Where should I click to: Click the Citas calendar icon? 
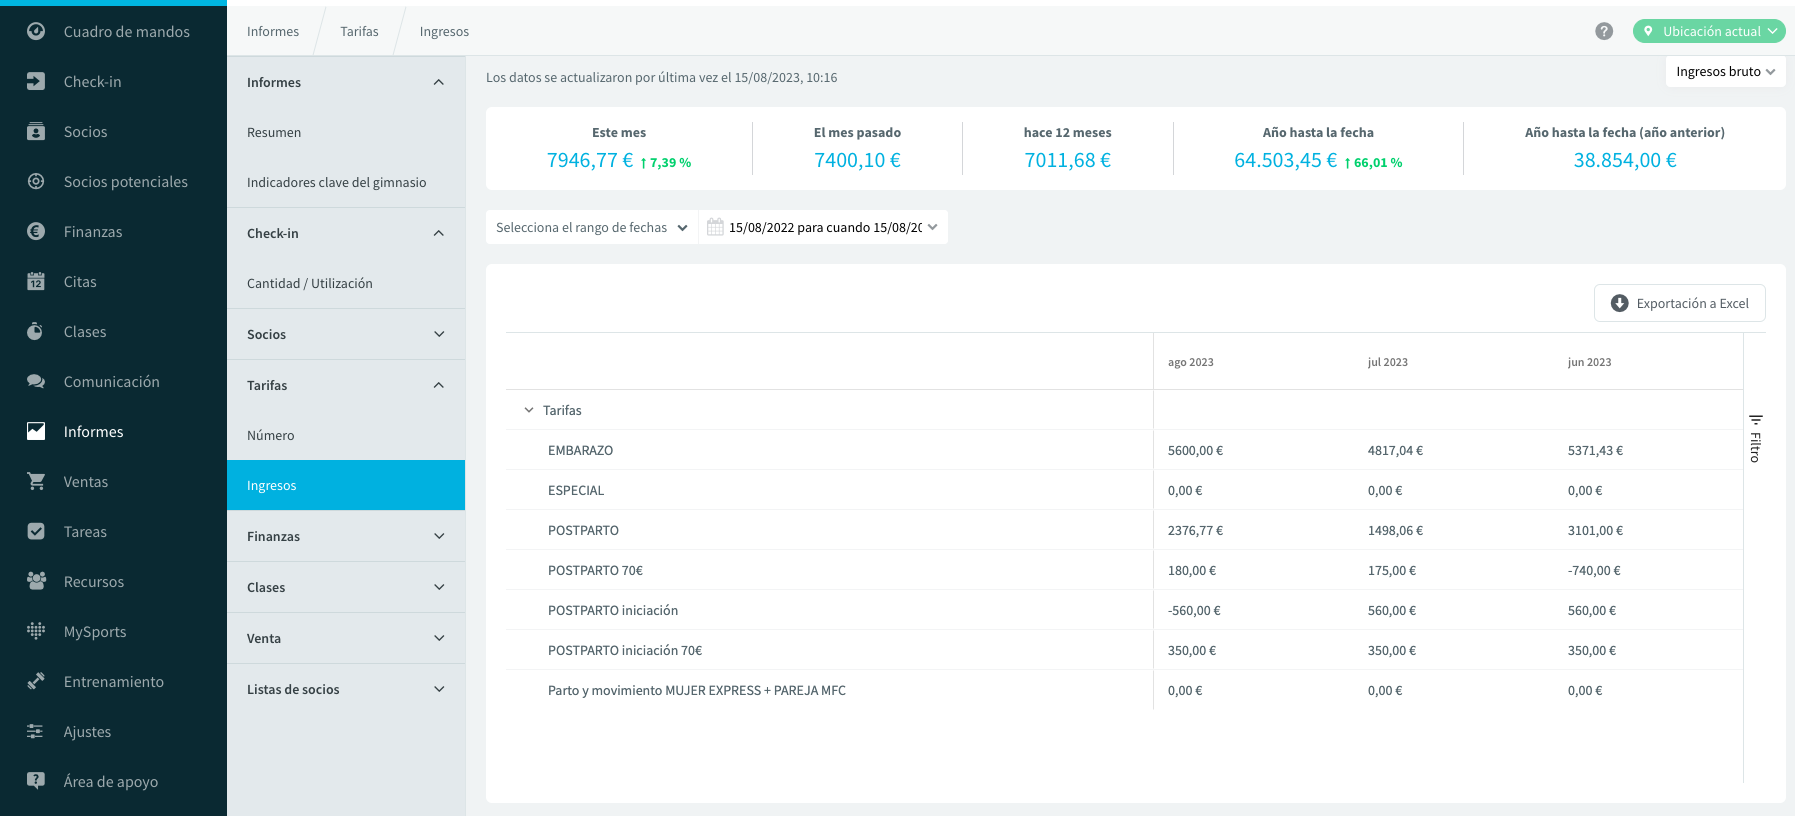pos(36,281)
